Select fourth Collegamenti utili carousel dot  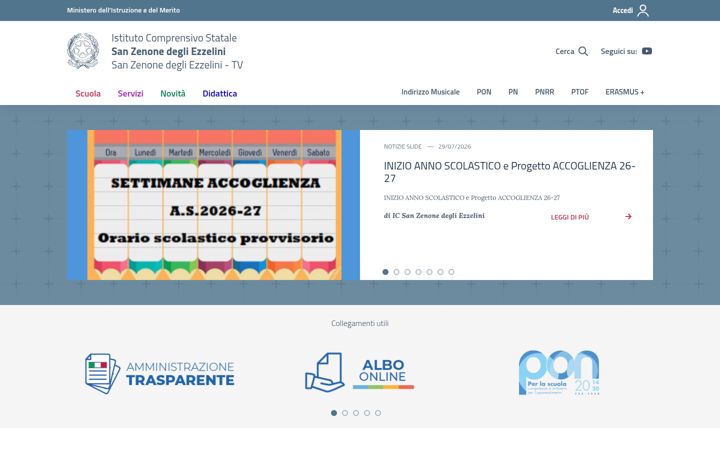(x=367, y=413)
